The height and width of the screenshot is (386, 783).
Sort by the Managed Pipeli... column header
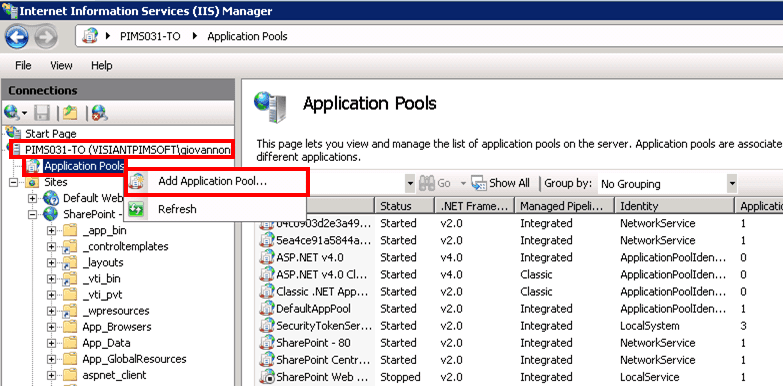point(565,206)
